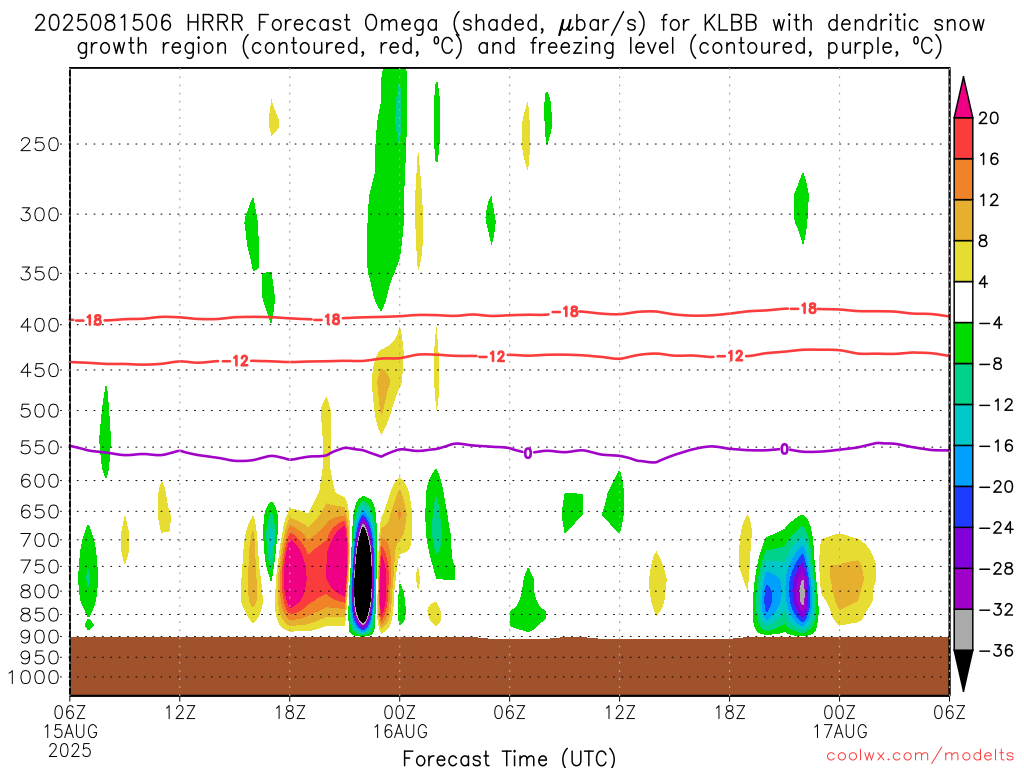
Task: Select the 700 pressure level label
Action: pyautogui.click(x=40, y=540)
